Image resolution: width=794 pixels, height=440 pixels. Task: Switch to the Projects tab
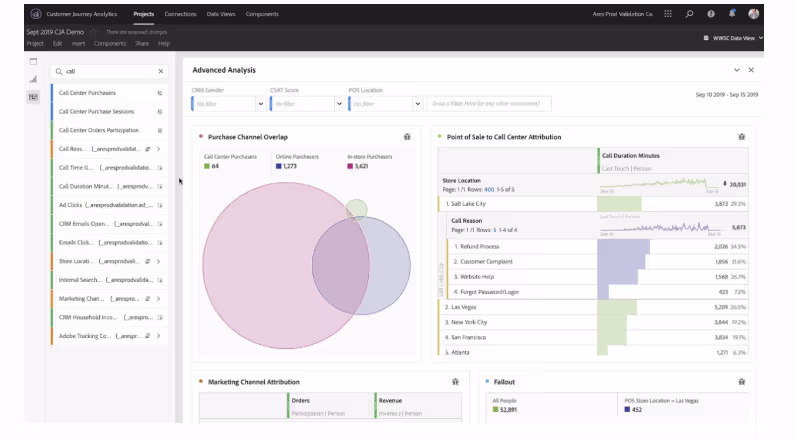point(143,14)
